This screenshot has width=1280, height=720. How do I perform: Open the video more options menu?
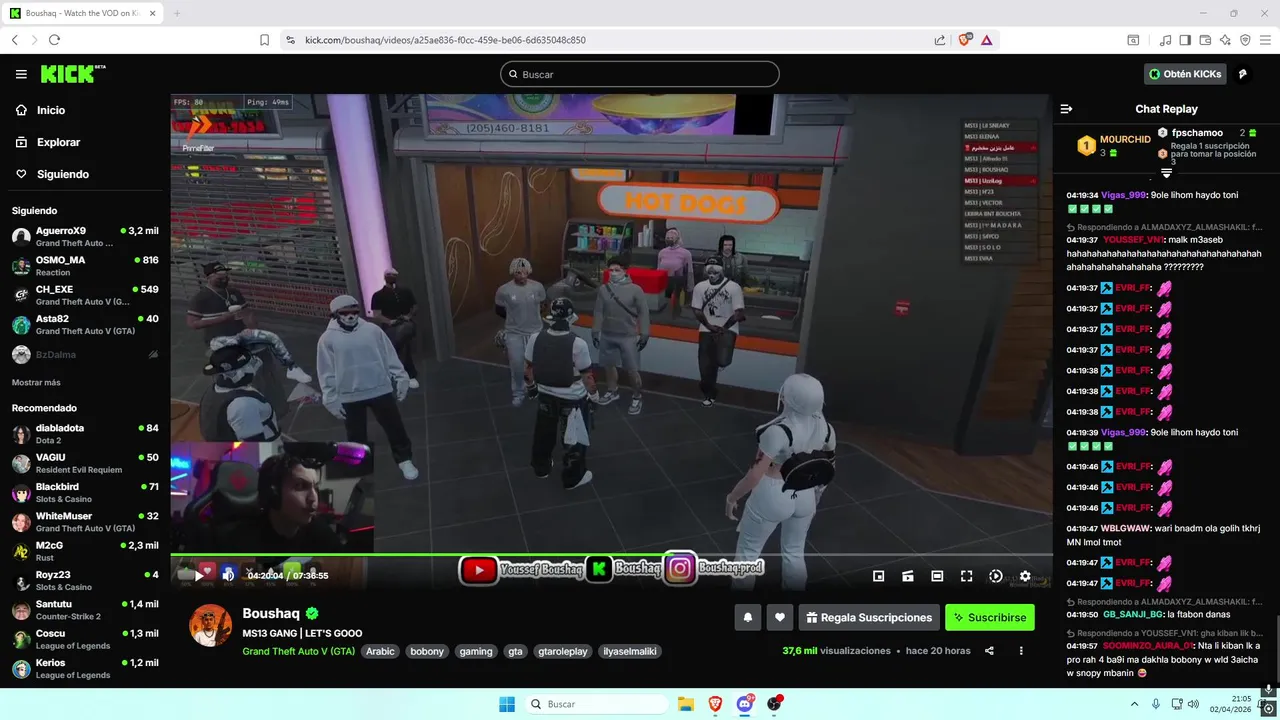1021,651
